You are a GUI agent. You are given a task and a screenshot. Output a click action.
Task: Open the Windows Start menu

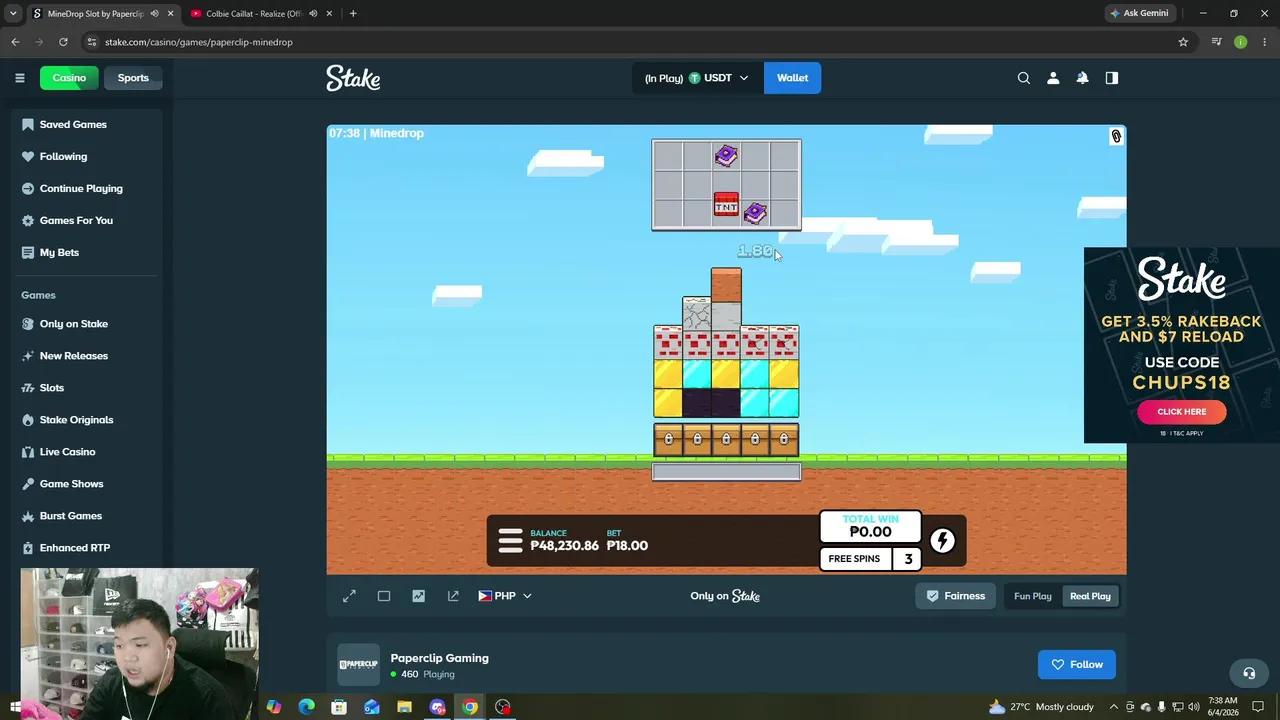(x=14, y=707)
